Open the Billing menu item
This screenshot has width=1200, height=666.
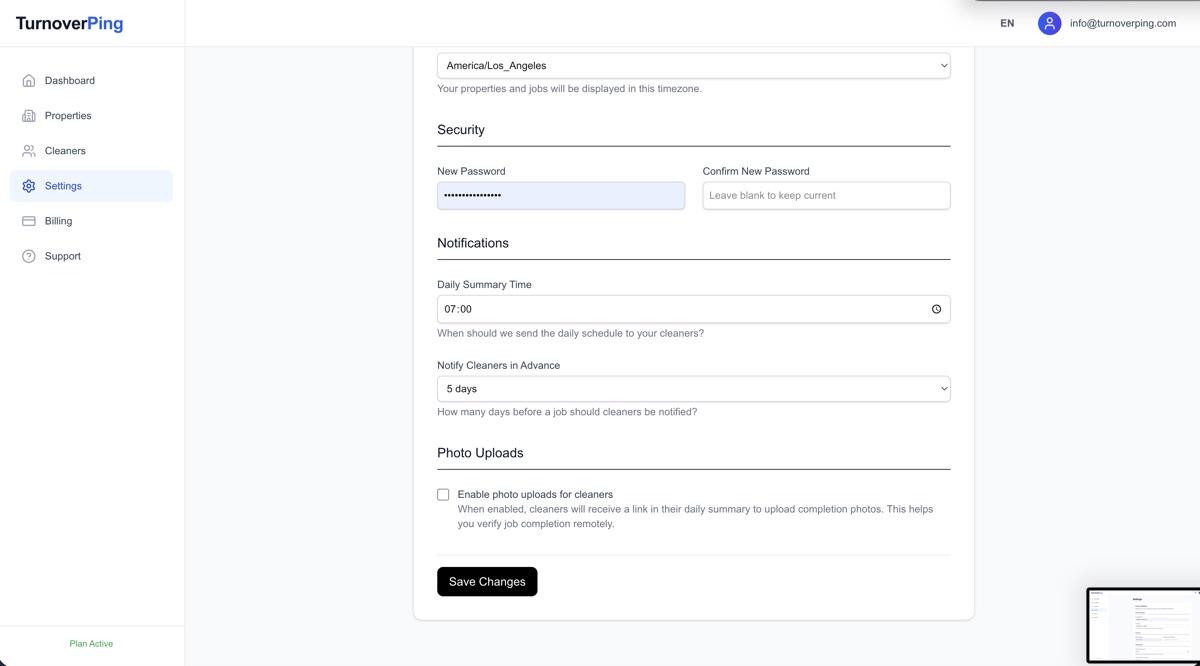tap(58, 221)
